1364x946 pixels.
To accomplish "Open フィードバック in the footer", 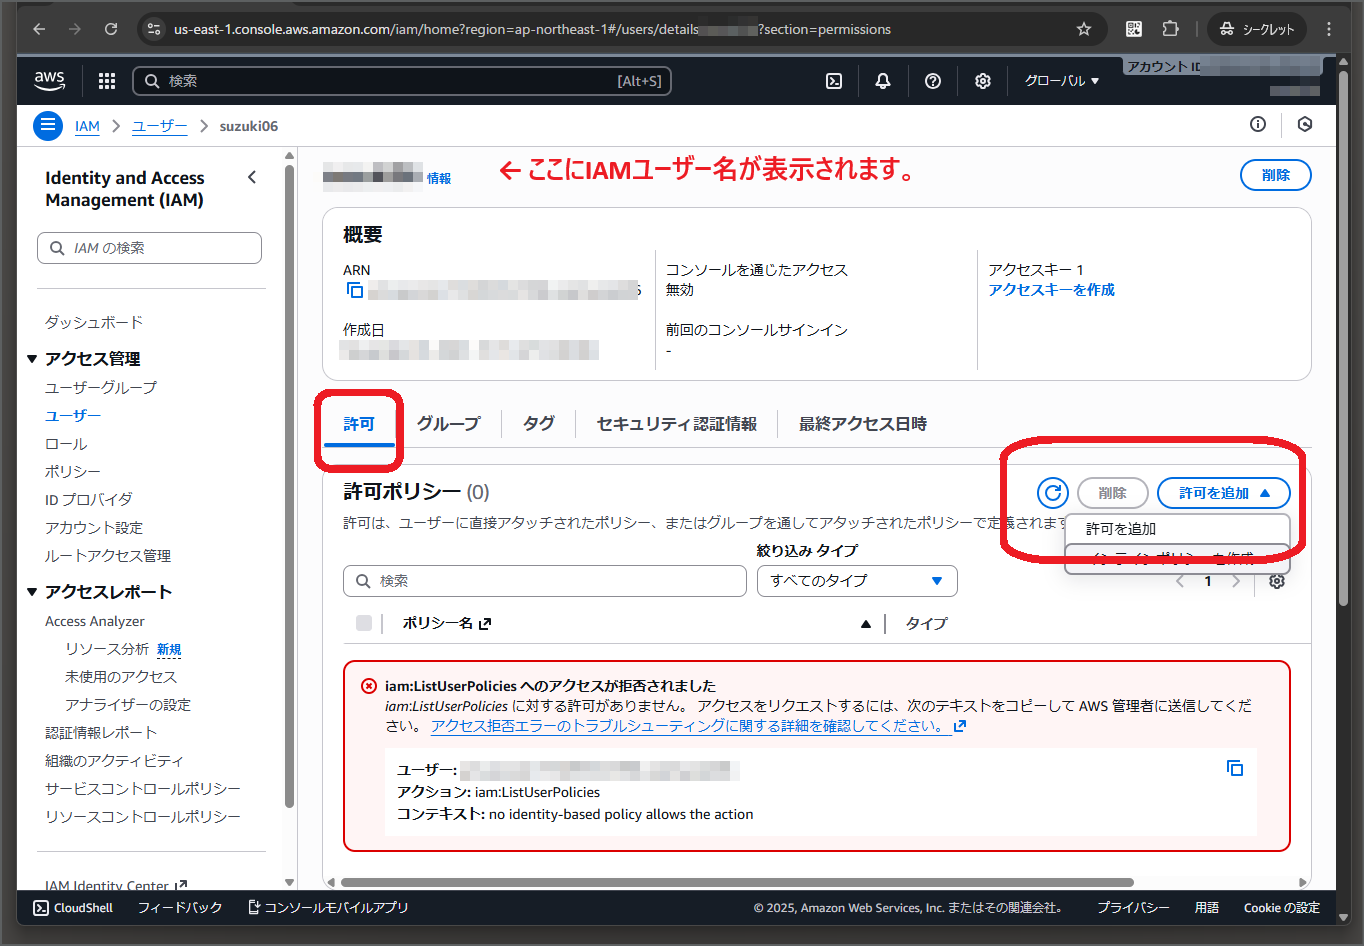I will (180, 908).
